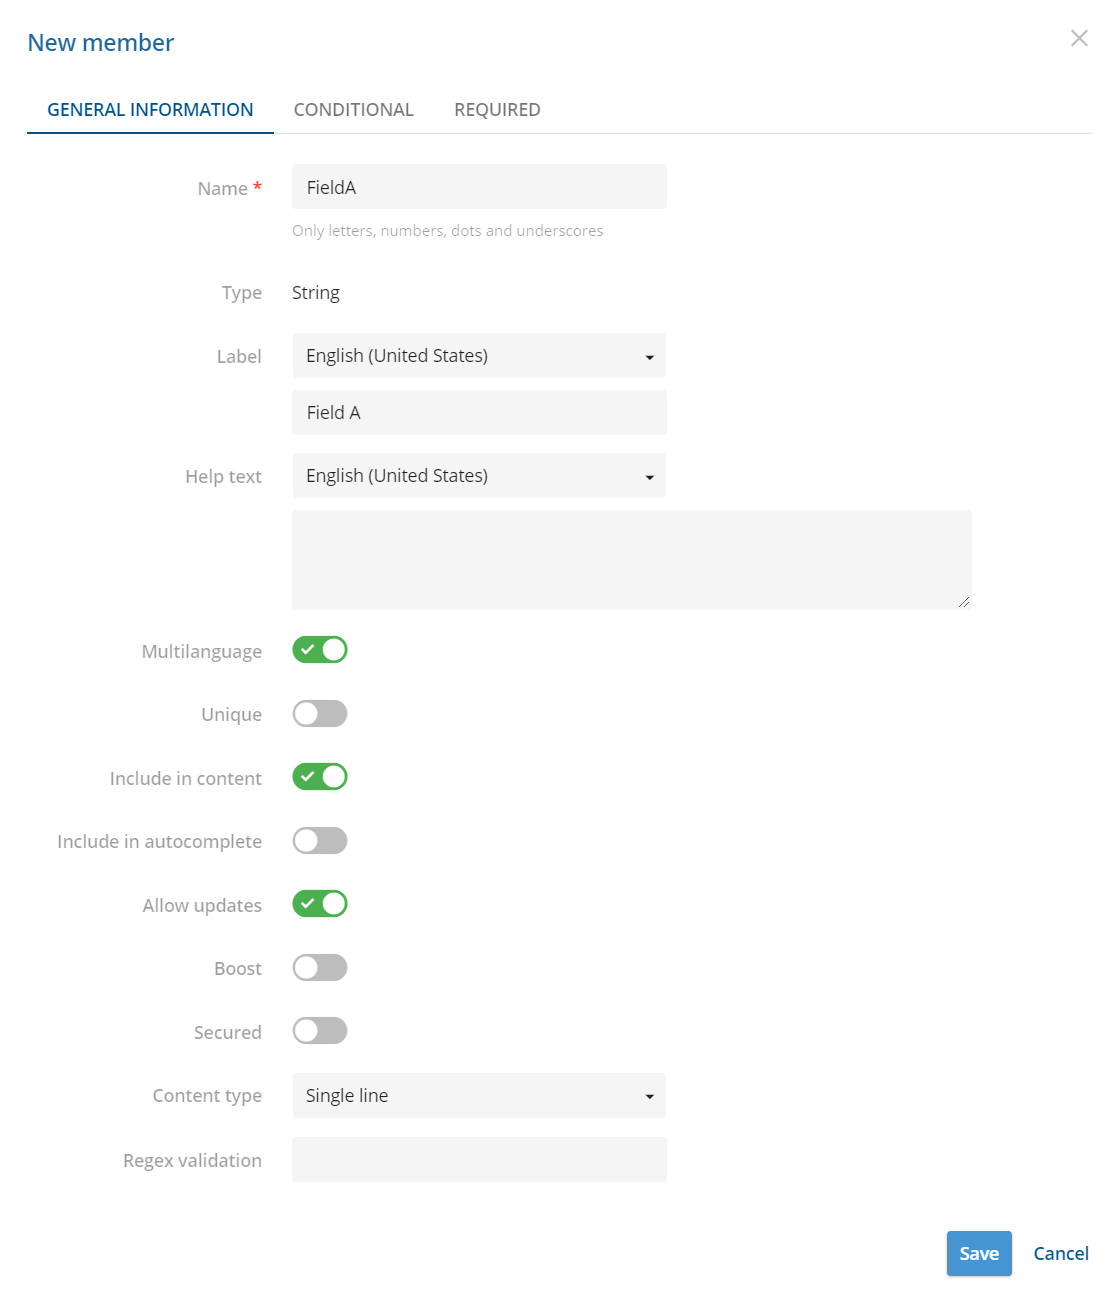Click inside the Help text textarea
The height and width of the screenshot is (1290, 1117).
[632, 560]
